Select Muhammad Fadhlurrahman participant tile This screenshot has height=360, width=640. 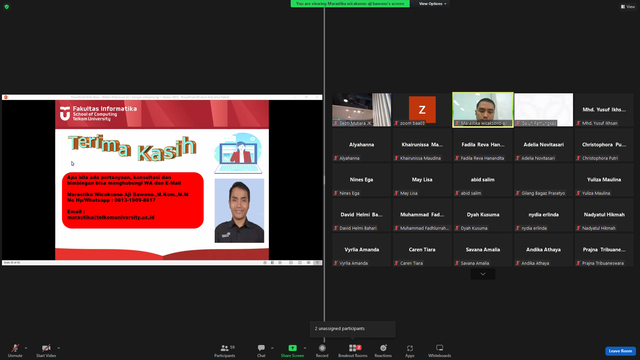click(x=422, y=215)
